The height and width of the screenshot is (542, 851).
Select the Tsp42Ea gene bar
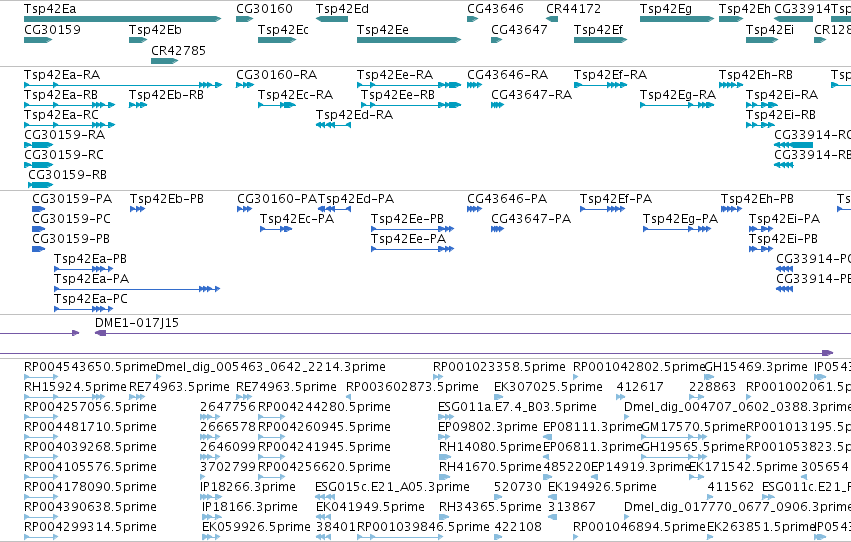(x=123, y=19)
